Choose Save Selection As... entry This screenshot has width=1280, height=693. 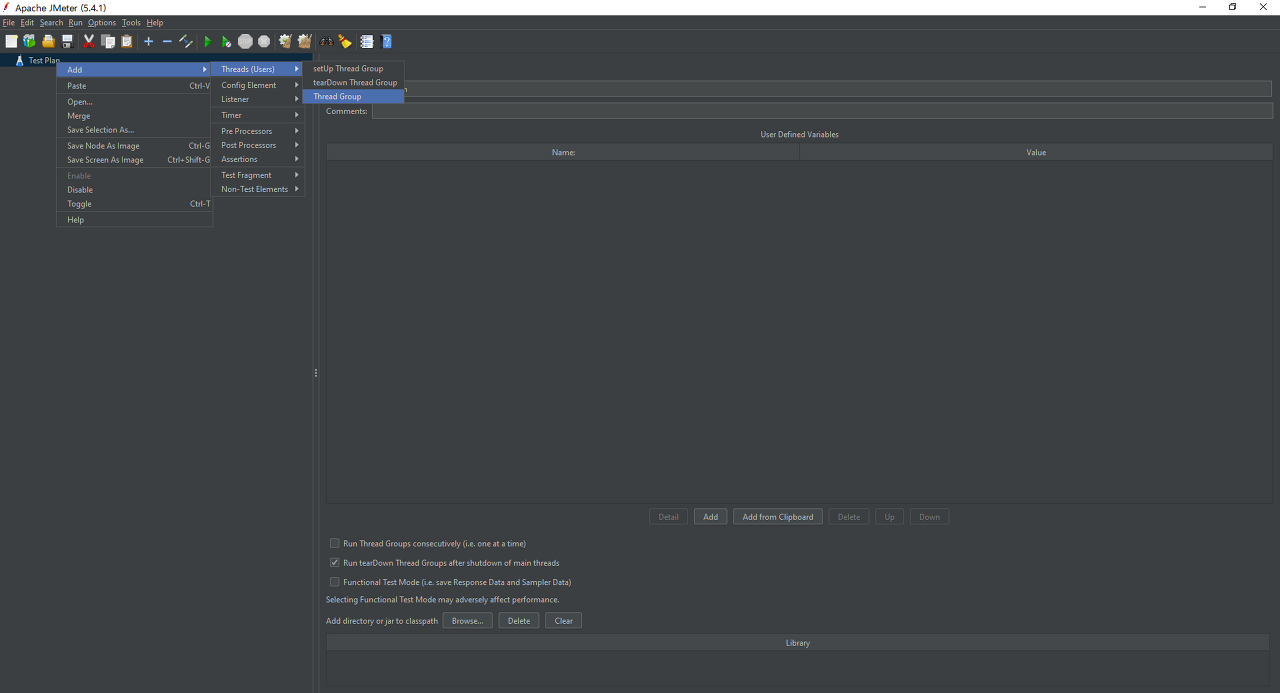tap(135, 130)
